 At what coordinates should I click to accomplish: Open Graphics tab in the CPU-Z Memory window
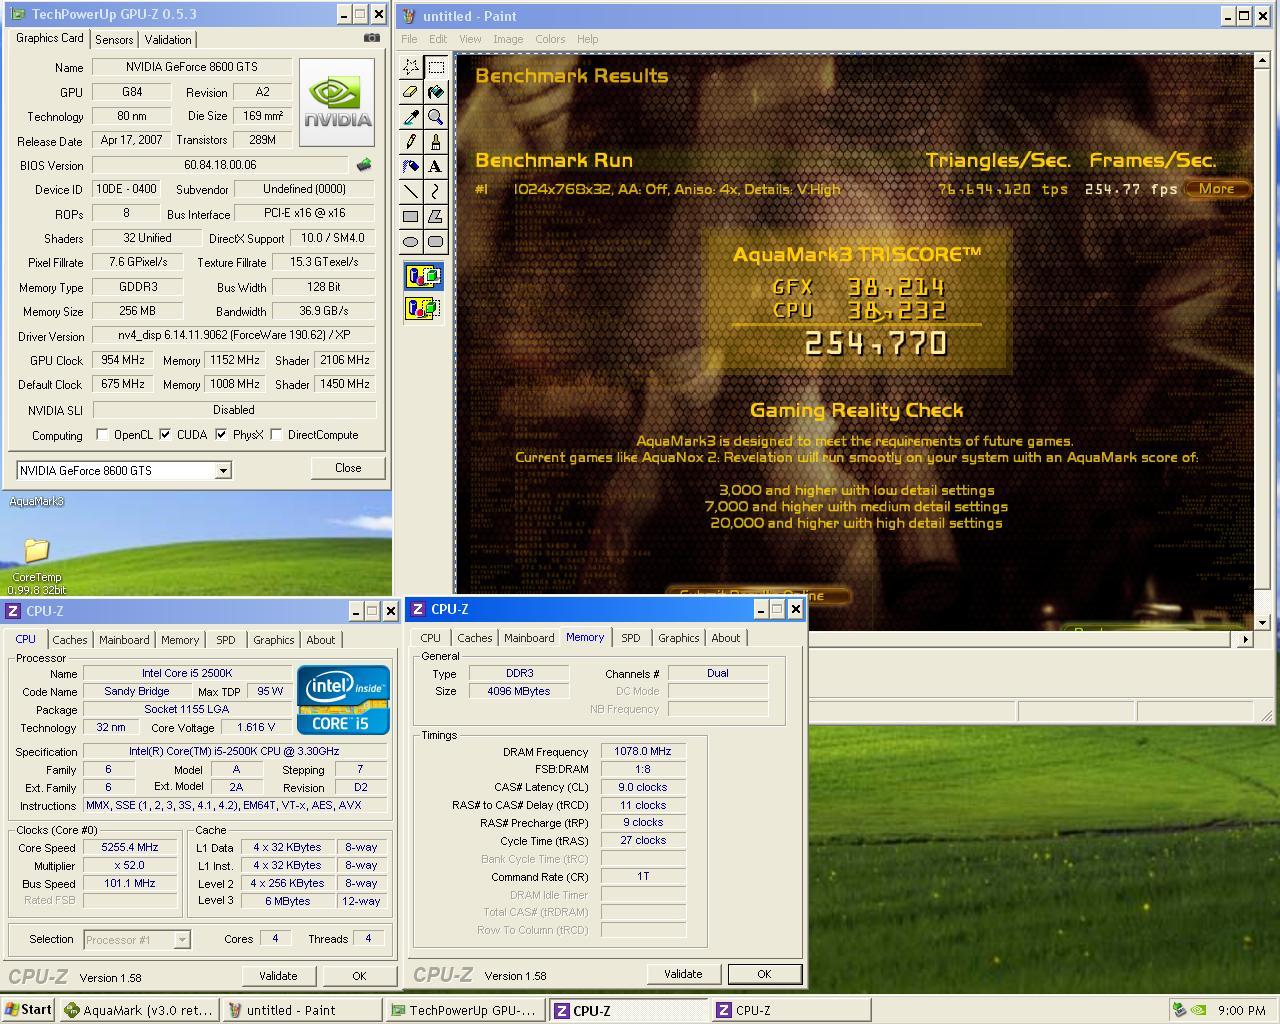(x=679, y=638)
